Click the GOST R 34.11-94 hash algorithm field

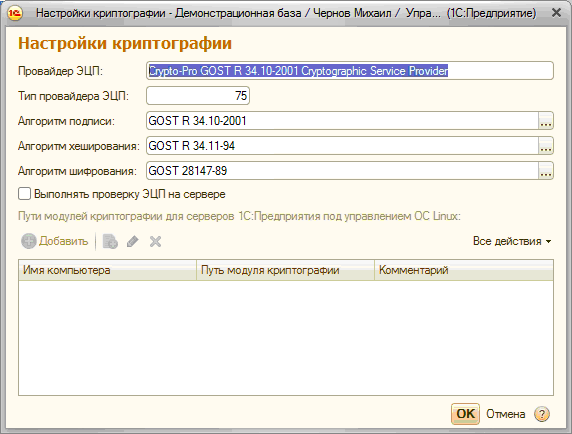(x=342, y=146)
